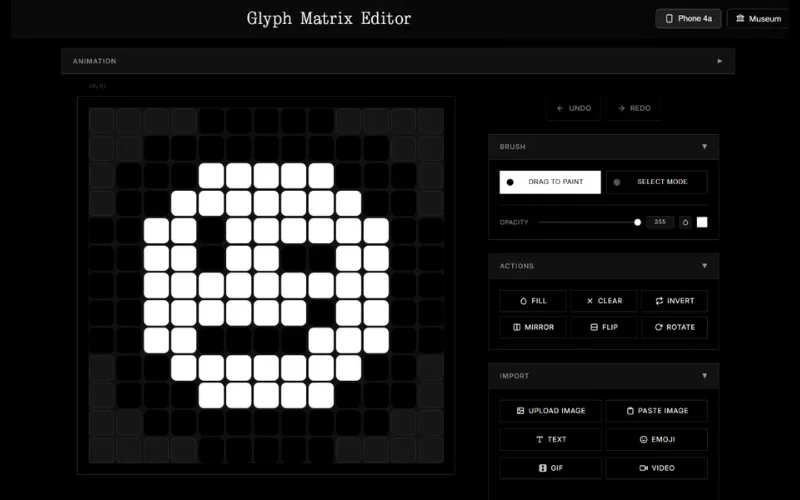
Task: Toggle the icon button beside the opacity value
Action: click(685, 222)
